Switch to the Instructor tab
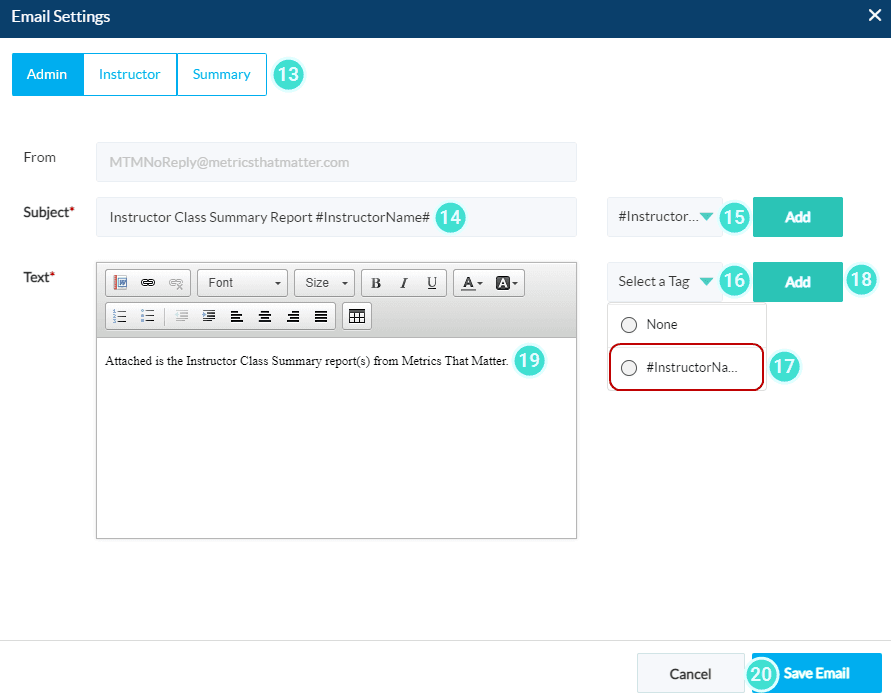Image resolution: width=891 pixels, height=697 pixels. coord(129,74)
